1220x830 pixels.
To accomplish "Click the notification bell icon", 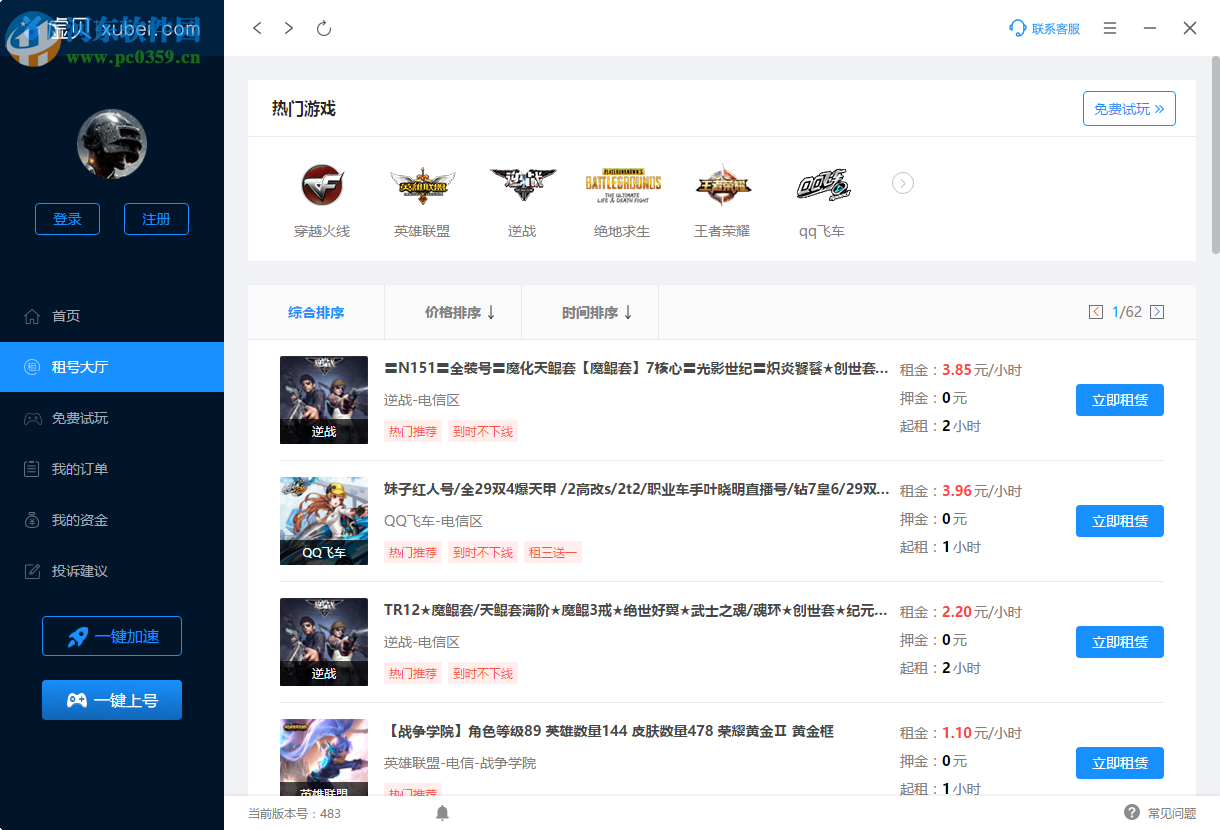I will coord(443,813).
